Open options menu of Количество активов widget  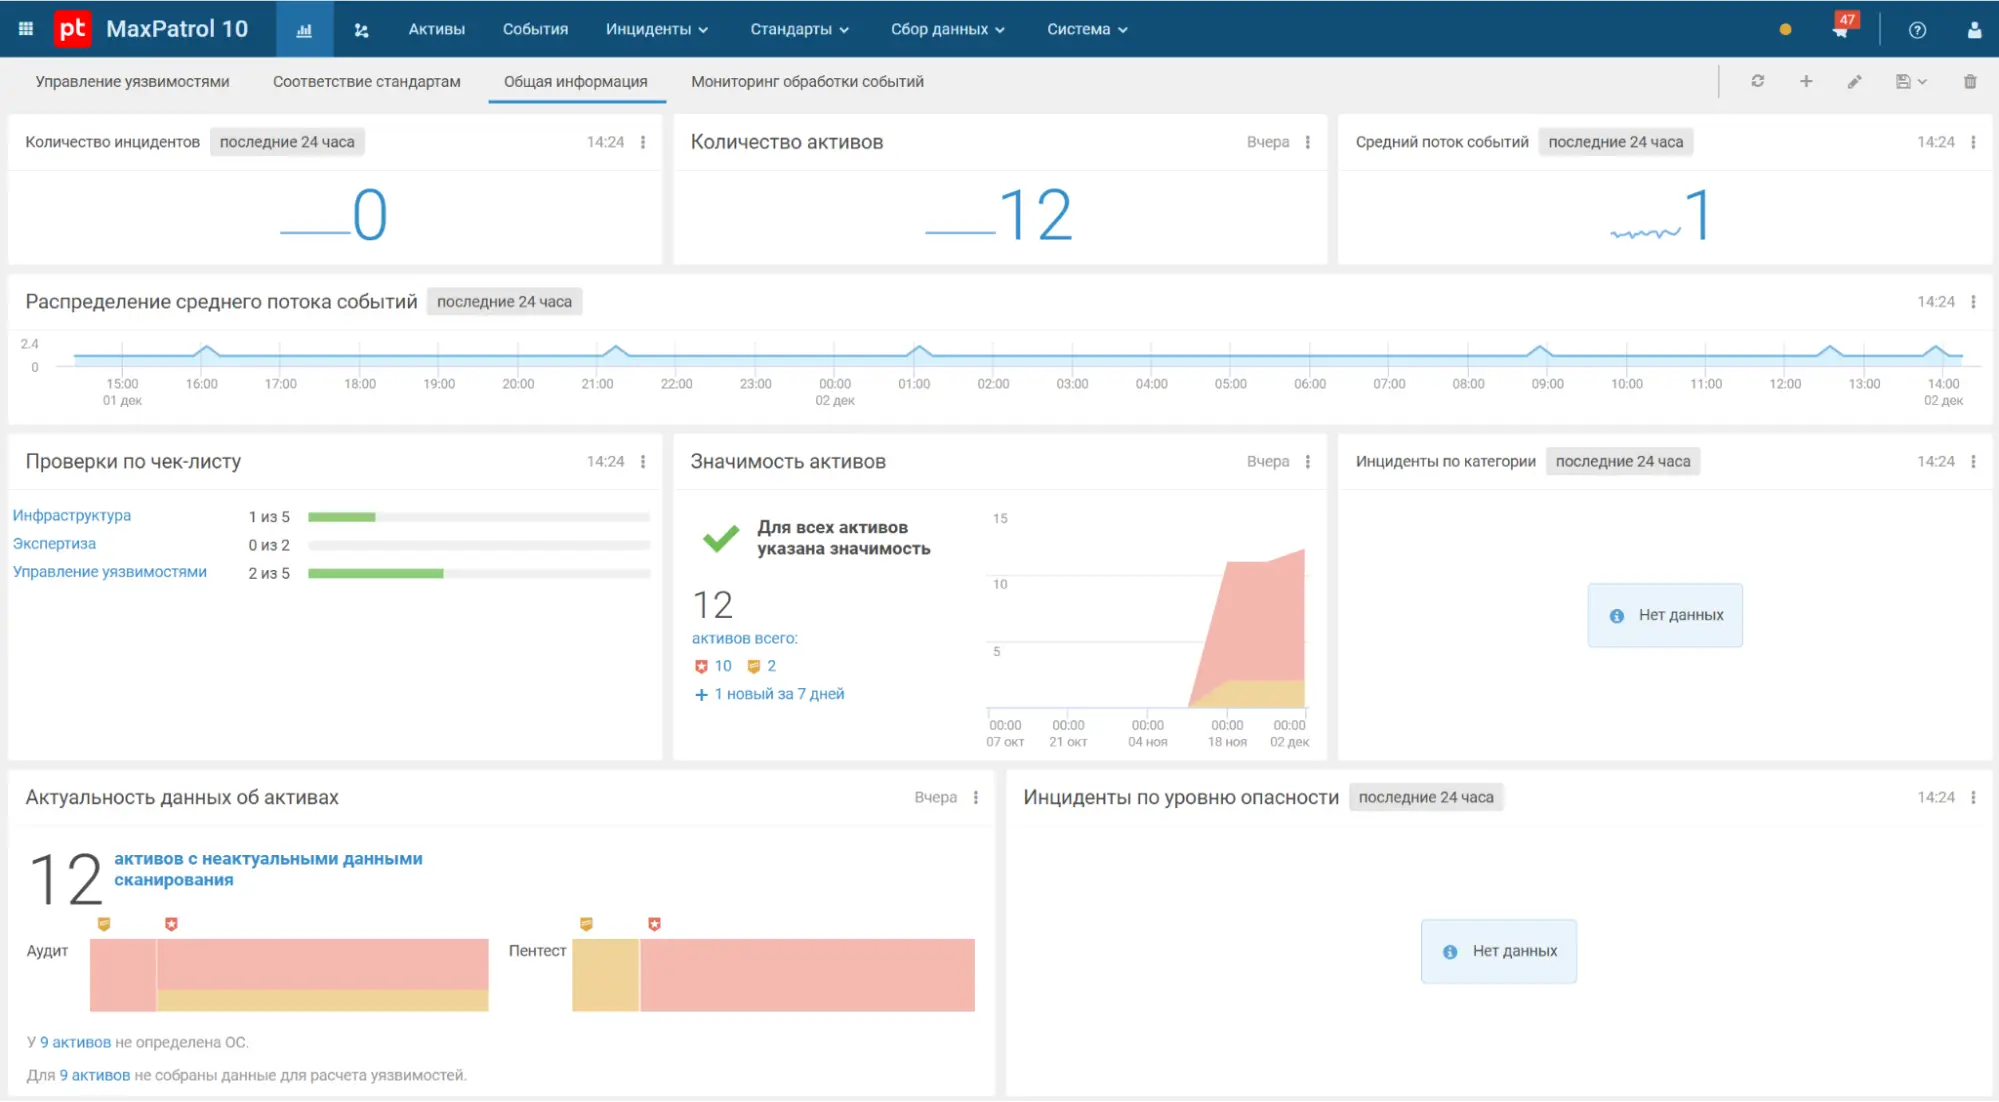click(x=1308, y=142)
